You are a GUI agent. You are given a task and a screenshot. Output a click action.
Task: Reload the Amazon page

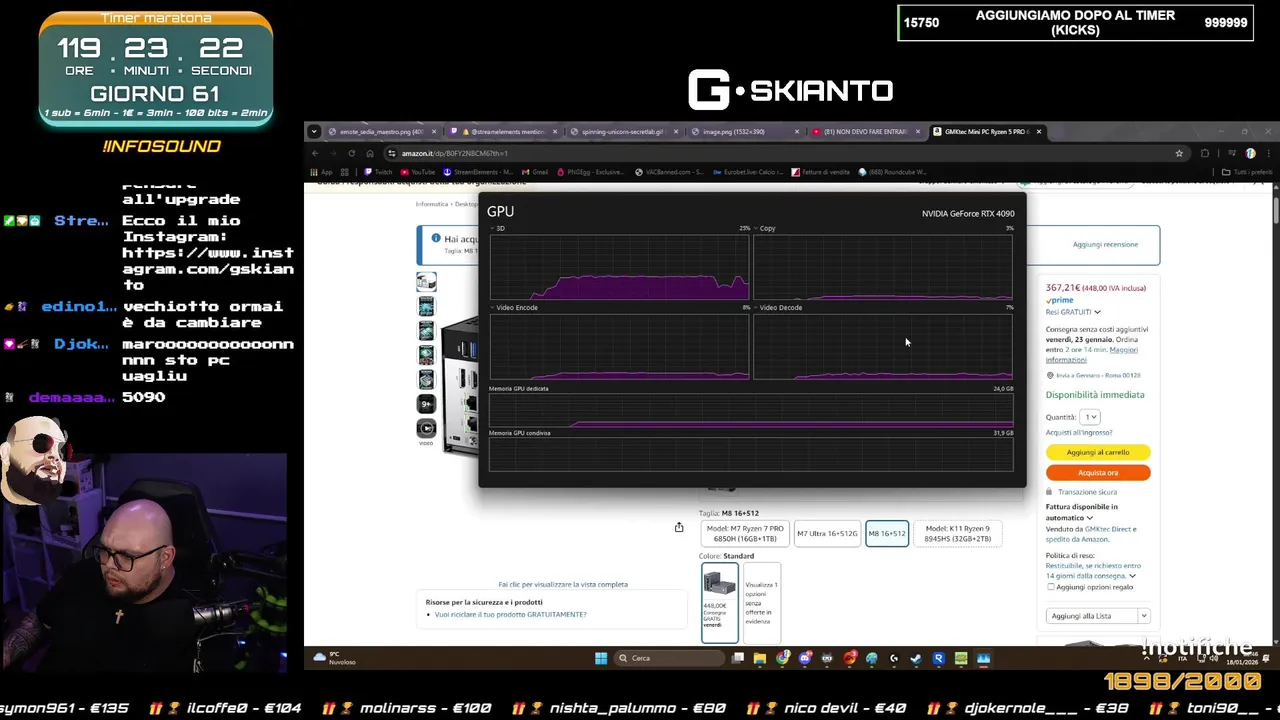(351, 153)
